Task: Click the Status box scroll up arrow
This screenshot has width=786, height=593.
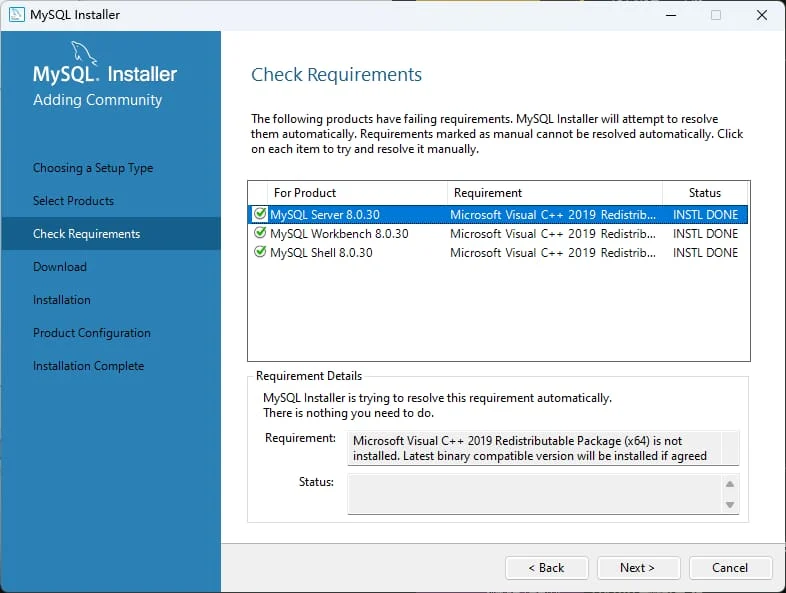Action: [x=730, y=484]
